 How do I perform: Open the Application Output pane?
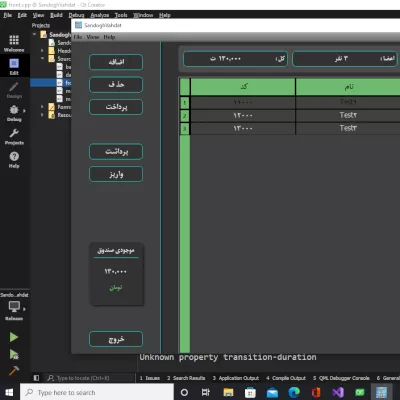click(x=236, y=378)
